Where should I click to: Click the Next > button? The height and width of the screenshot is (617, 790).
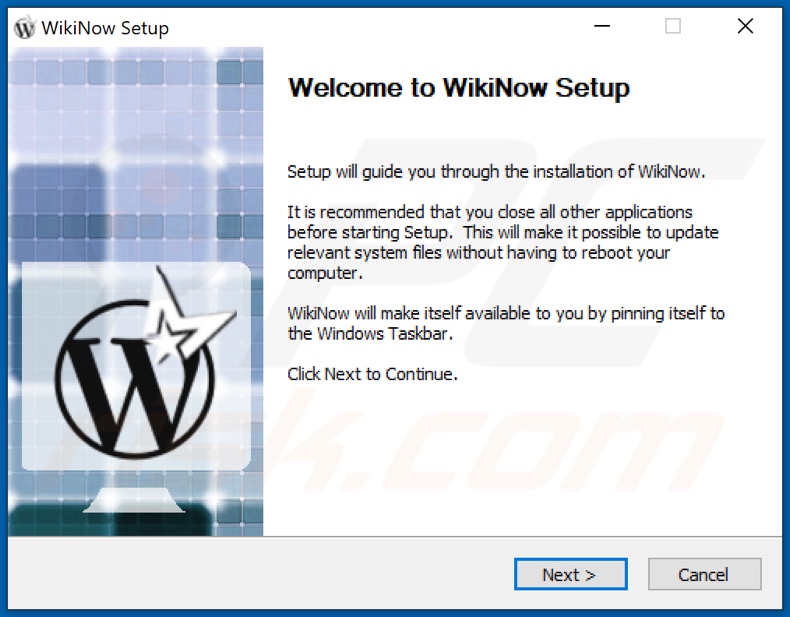[x=570, y=574]
